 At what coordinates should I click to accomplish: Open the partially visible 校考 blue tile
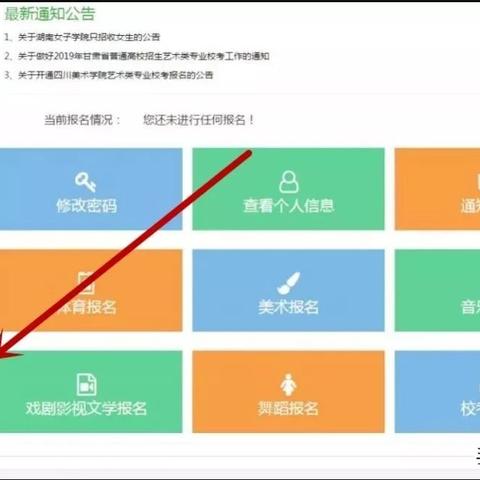(x=437, y=392)
